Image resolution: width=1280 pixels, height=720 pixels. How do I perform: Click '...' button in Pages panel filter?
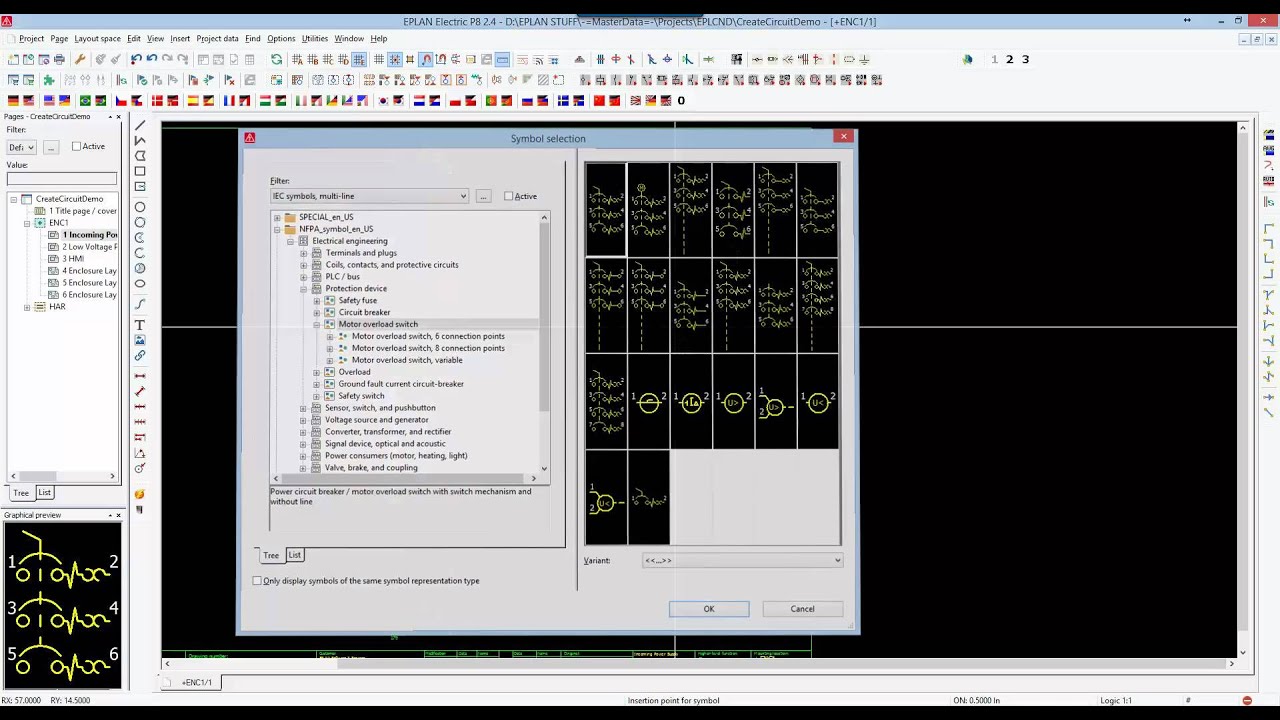pos(50,147)
